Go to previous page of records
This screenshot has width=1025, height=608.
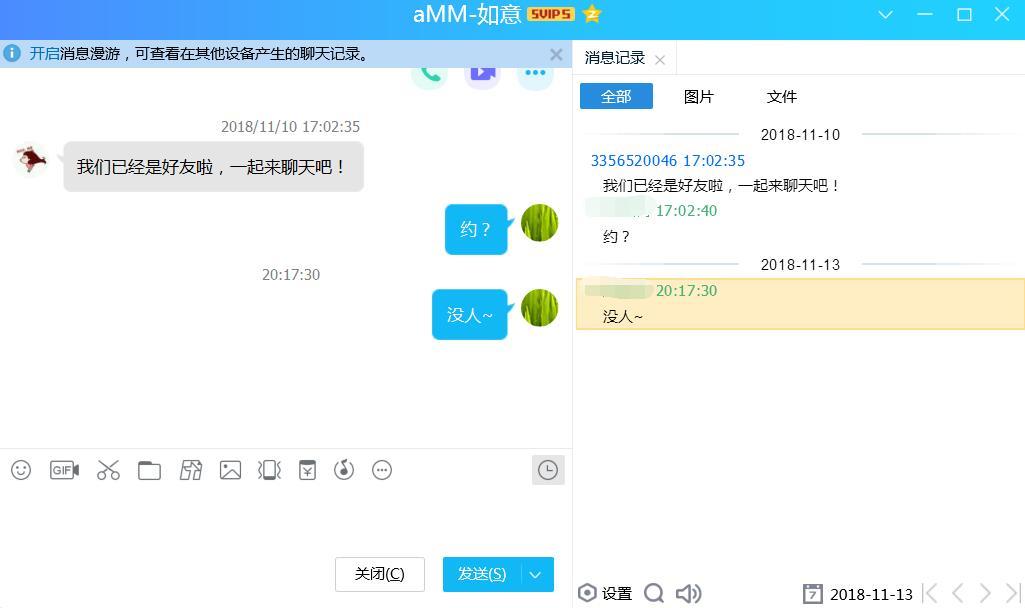(958, 593)
